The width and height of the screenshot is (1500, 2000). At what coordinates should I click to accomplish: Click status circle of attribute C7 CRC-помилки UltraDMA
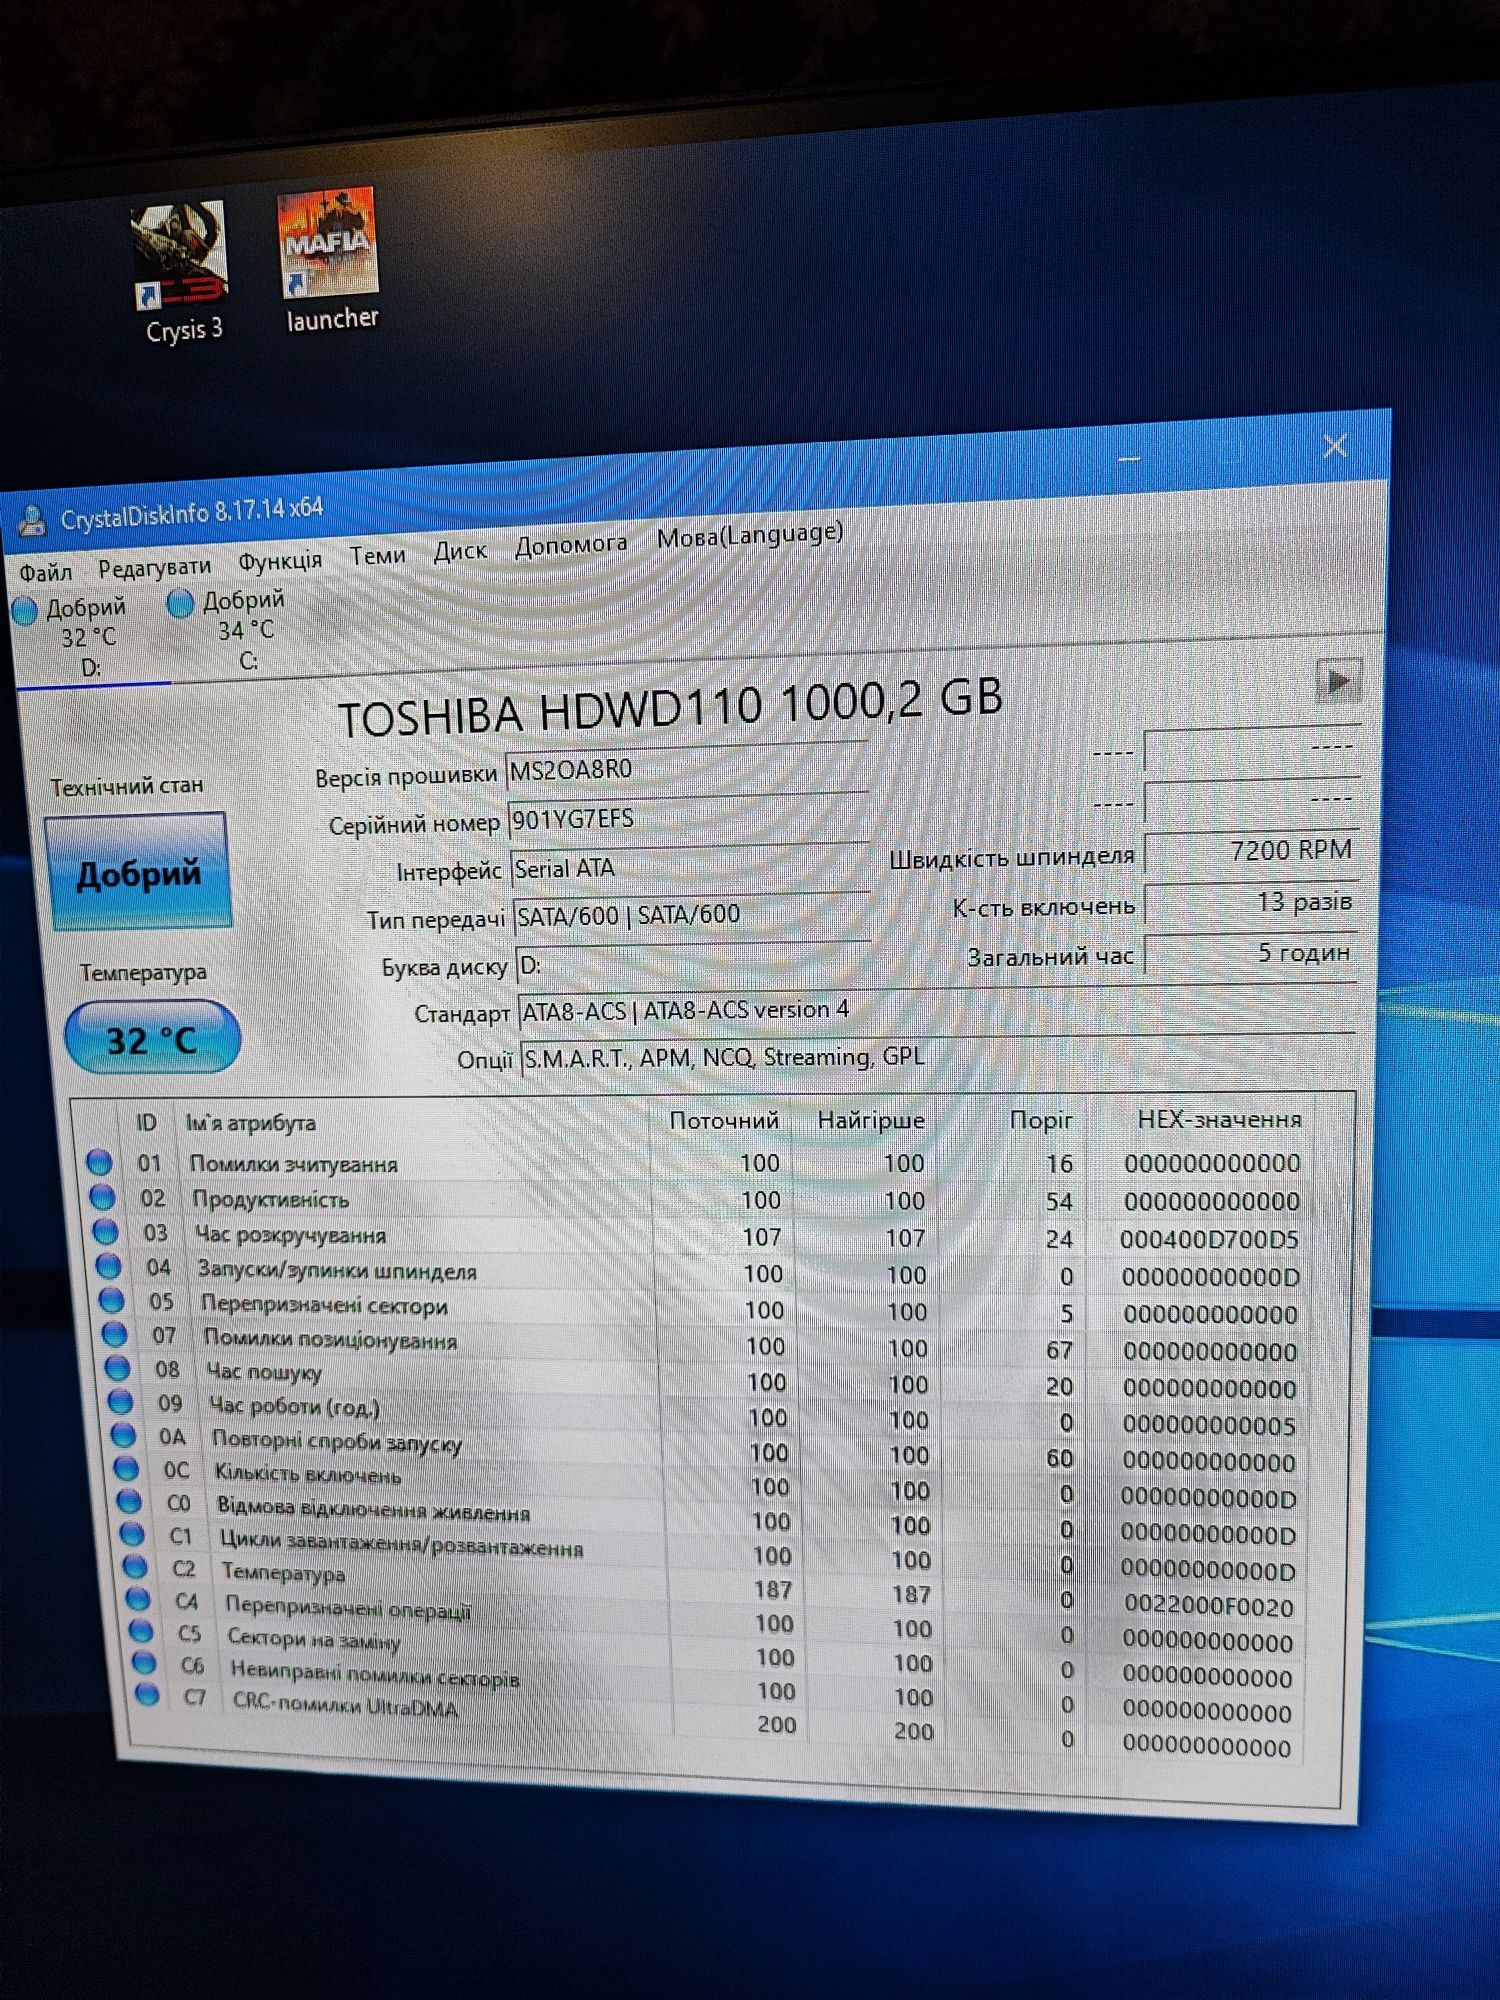[x=147, y=1695]
